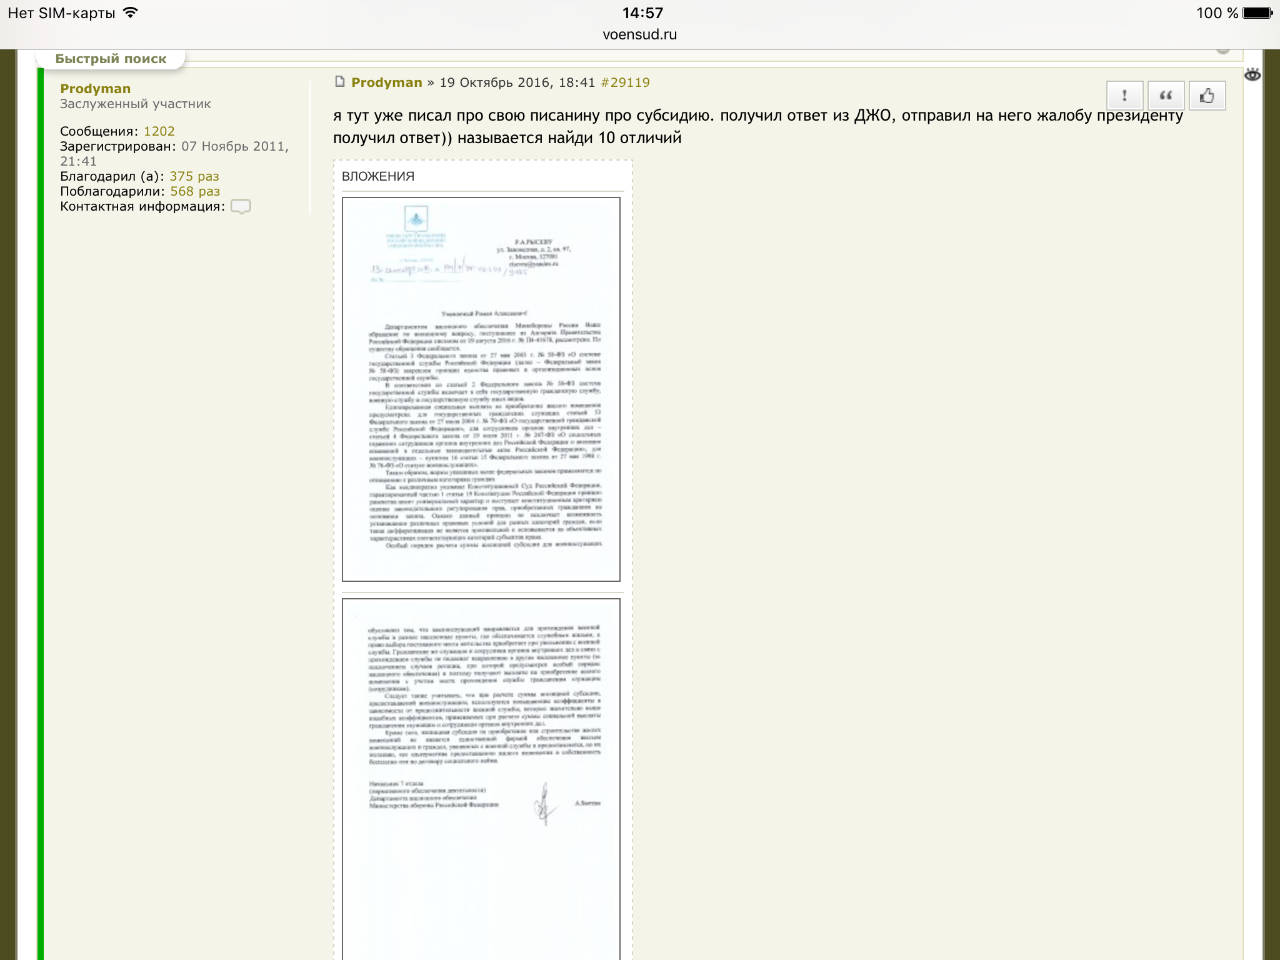Open post permalink #29119
This screenshot has height=960, width=1280.
tap(624, 83)
